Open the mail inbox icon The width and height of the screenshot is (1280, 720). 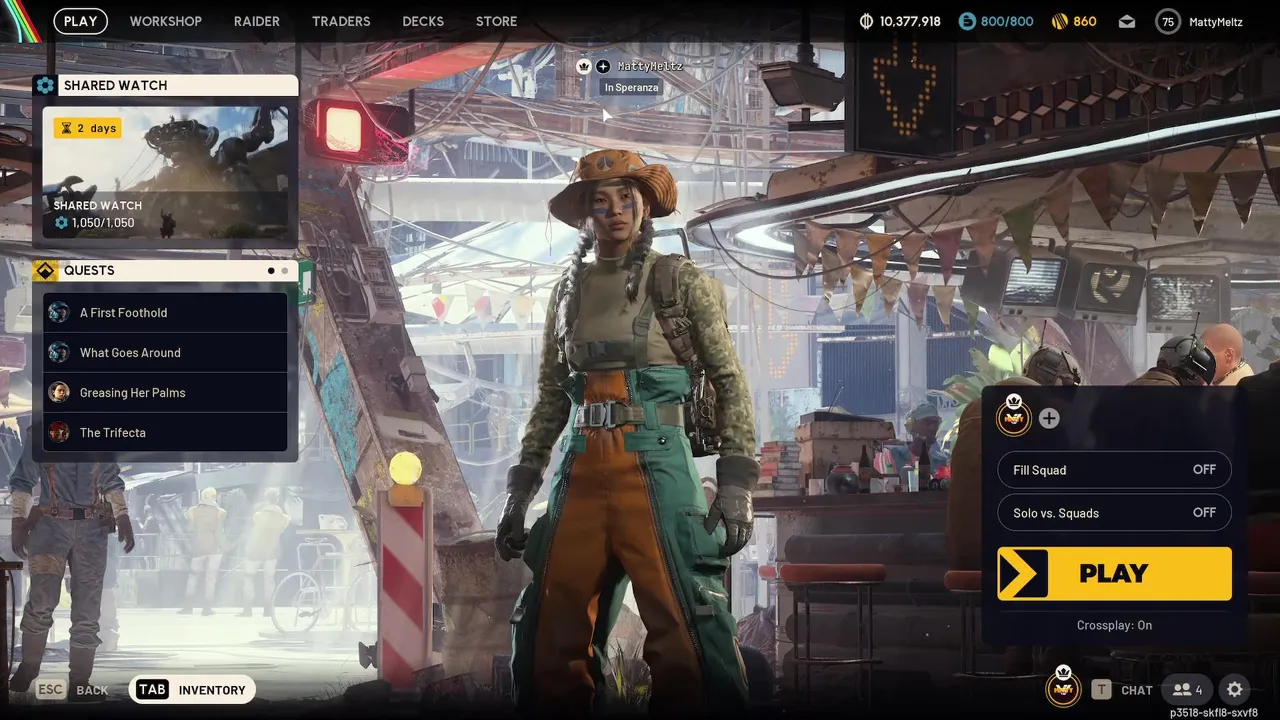1127,21
